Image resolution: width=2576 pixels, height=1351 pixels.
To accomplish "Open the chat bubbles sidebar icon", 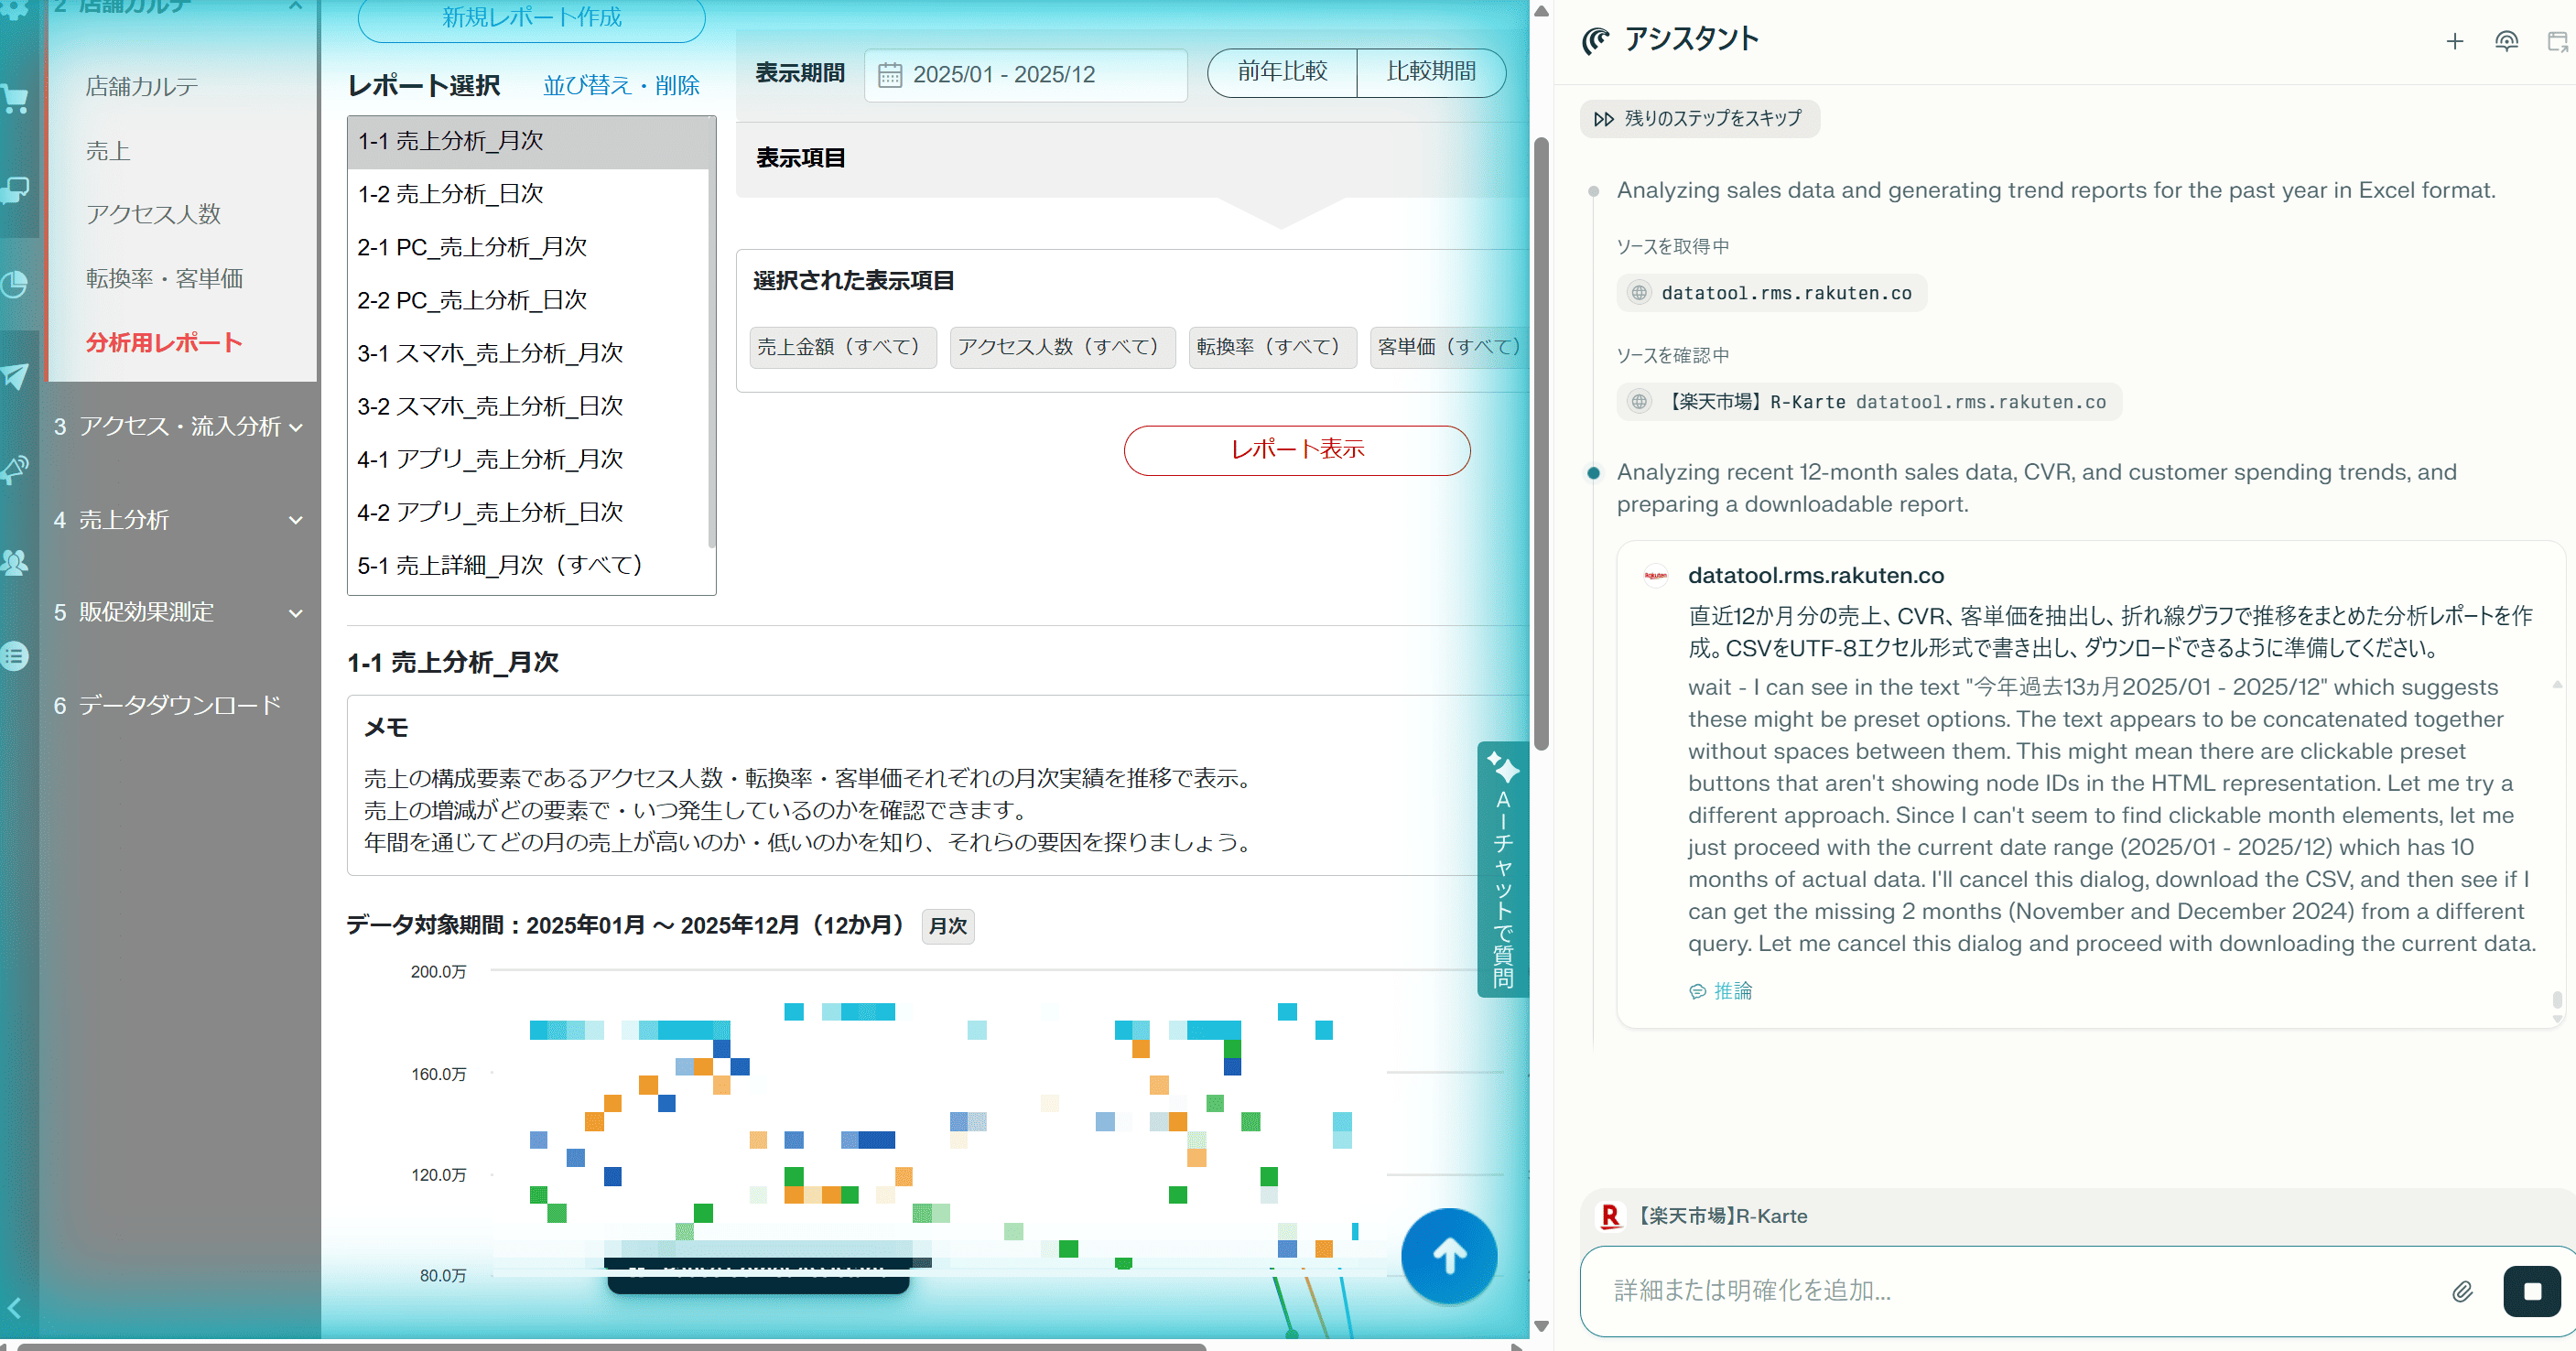I will [15, 189].
